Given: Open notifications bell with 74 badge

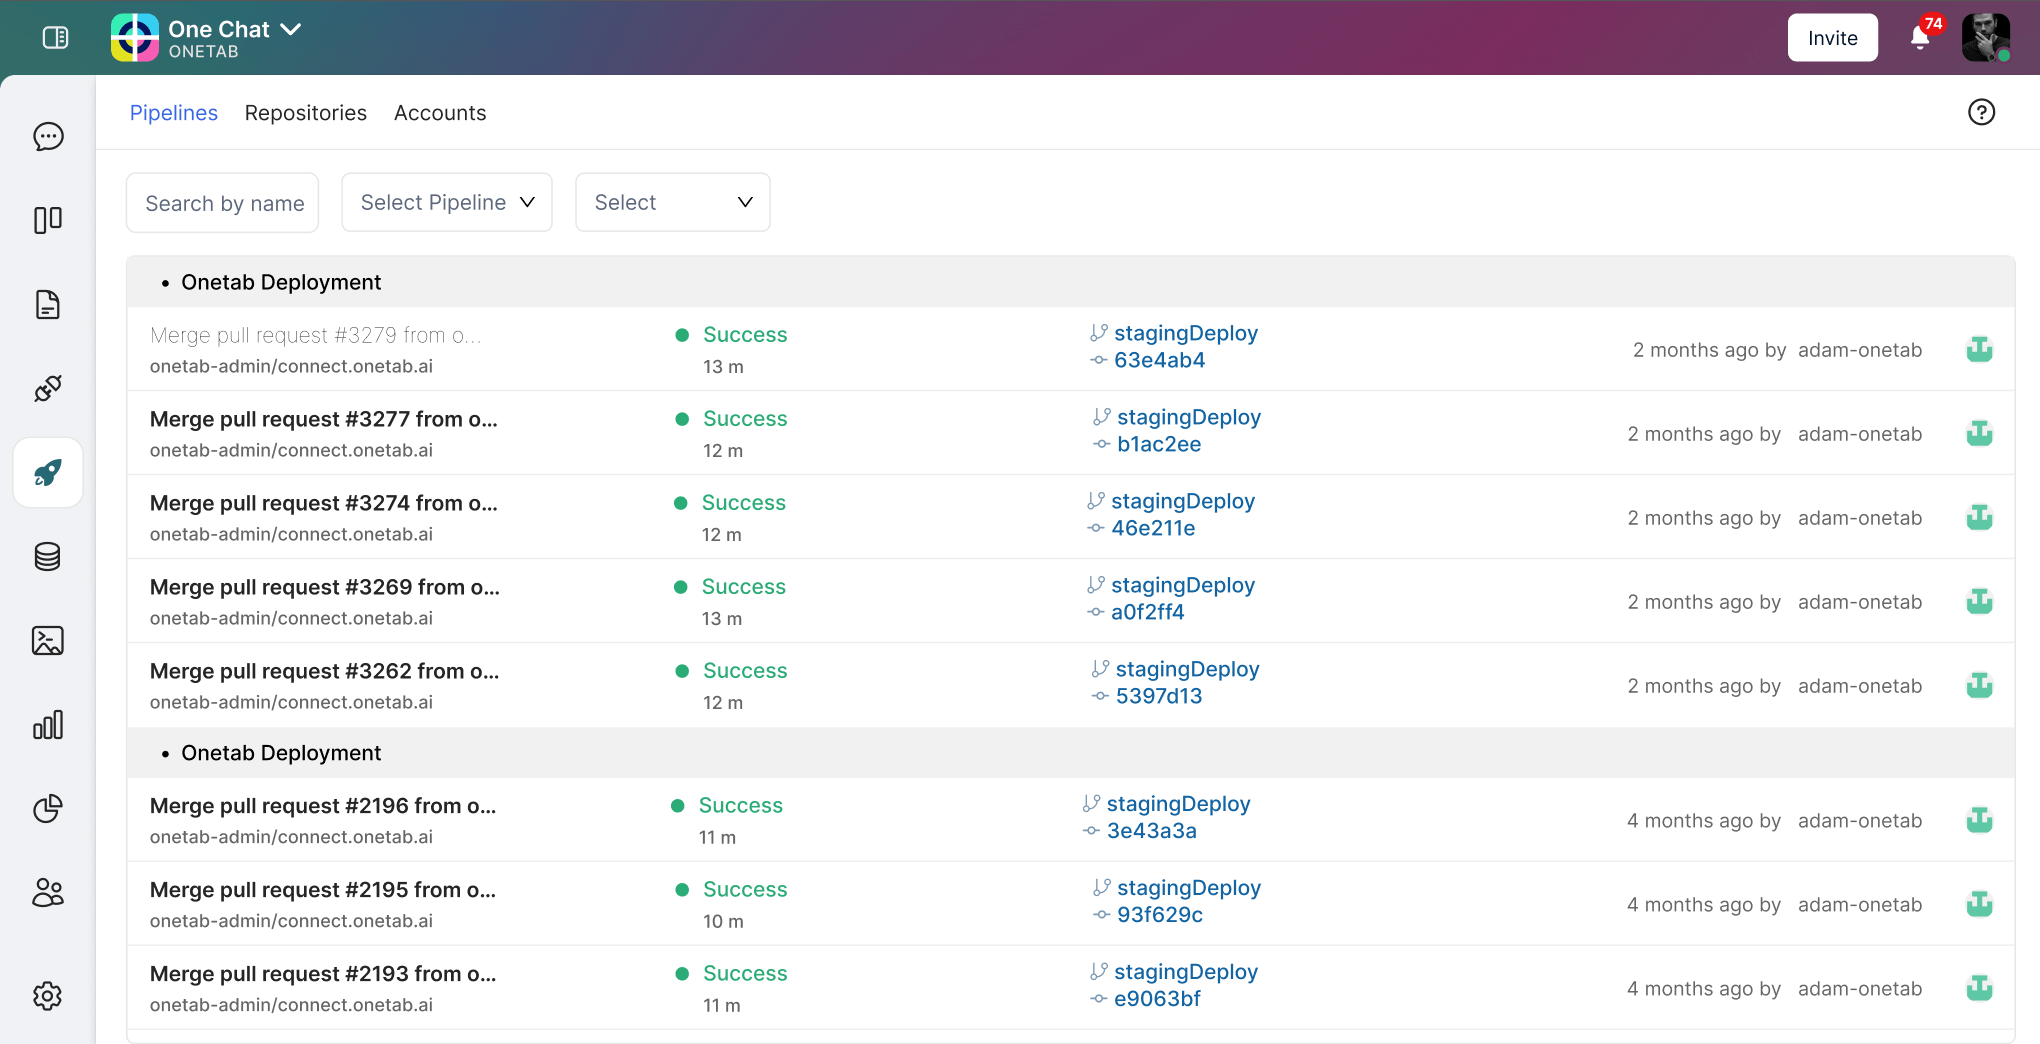Looking at the screenshot, I should pos(1921,36).
